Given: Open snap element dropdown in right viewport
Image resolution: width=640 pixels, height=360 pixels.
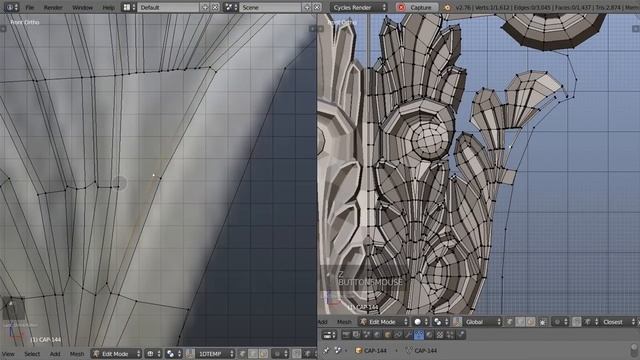Looking at the screenshot, I should 591,322.
